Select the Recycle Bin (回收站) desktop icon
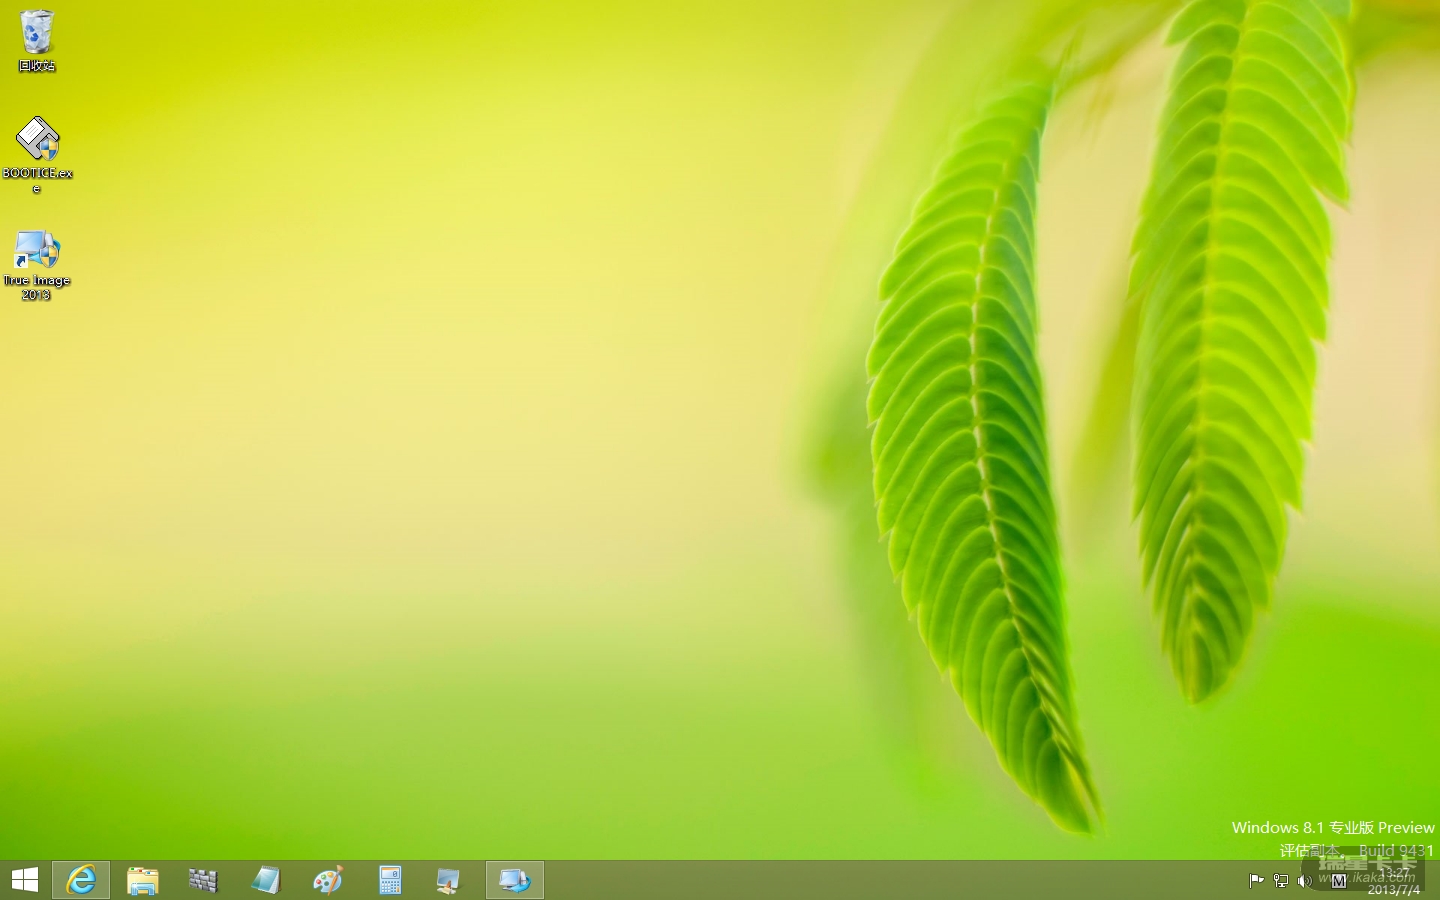 click(37, 40)
